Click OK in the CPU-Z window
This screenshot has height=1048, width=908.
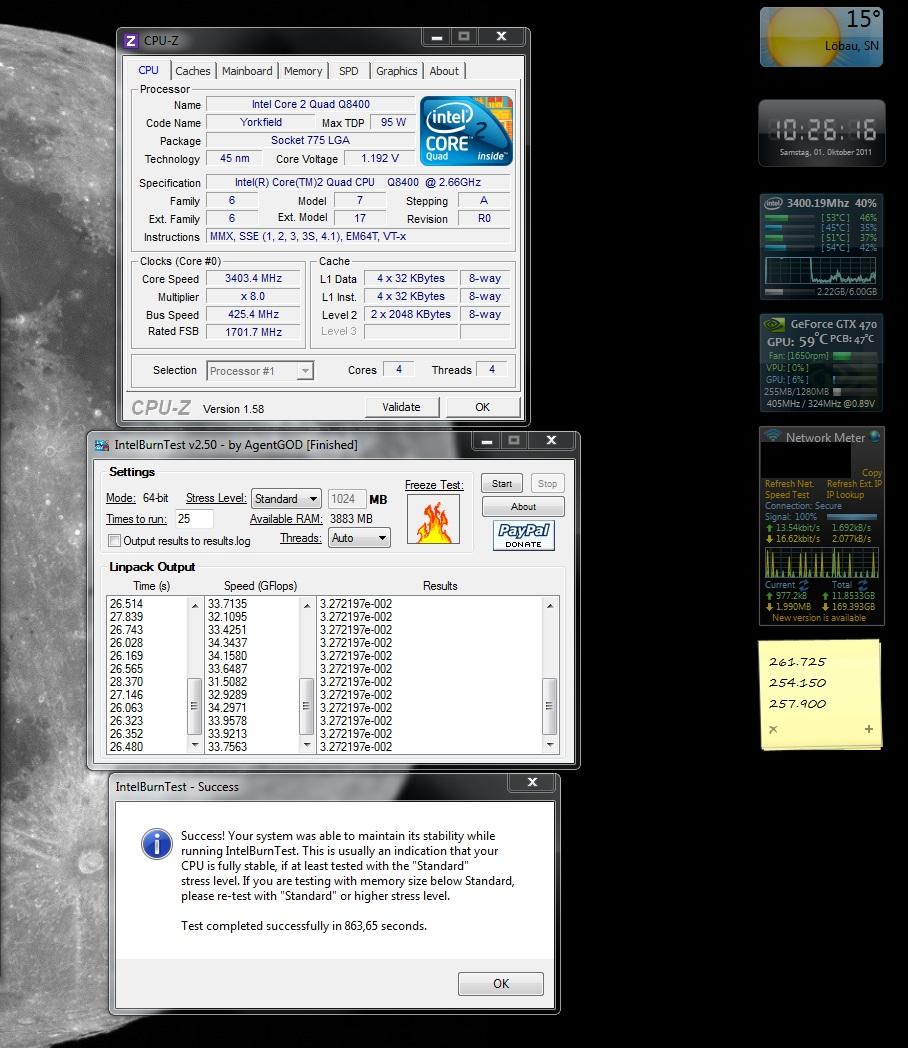point(482,407)
